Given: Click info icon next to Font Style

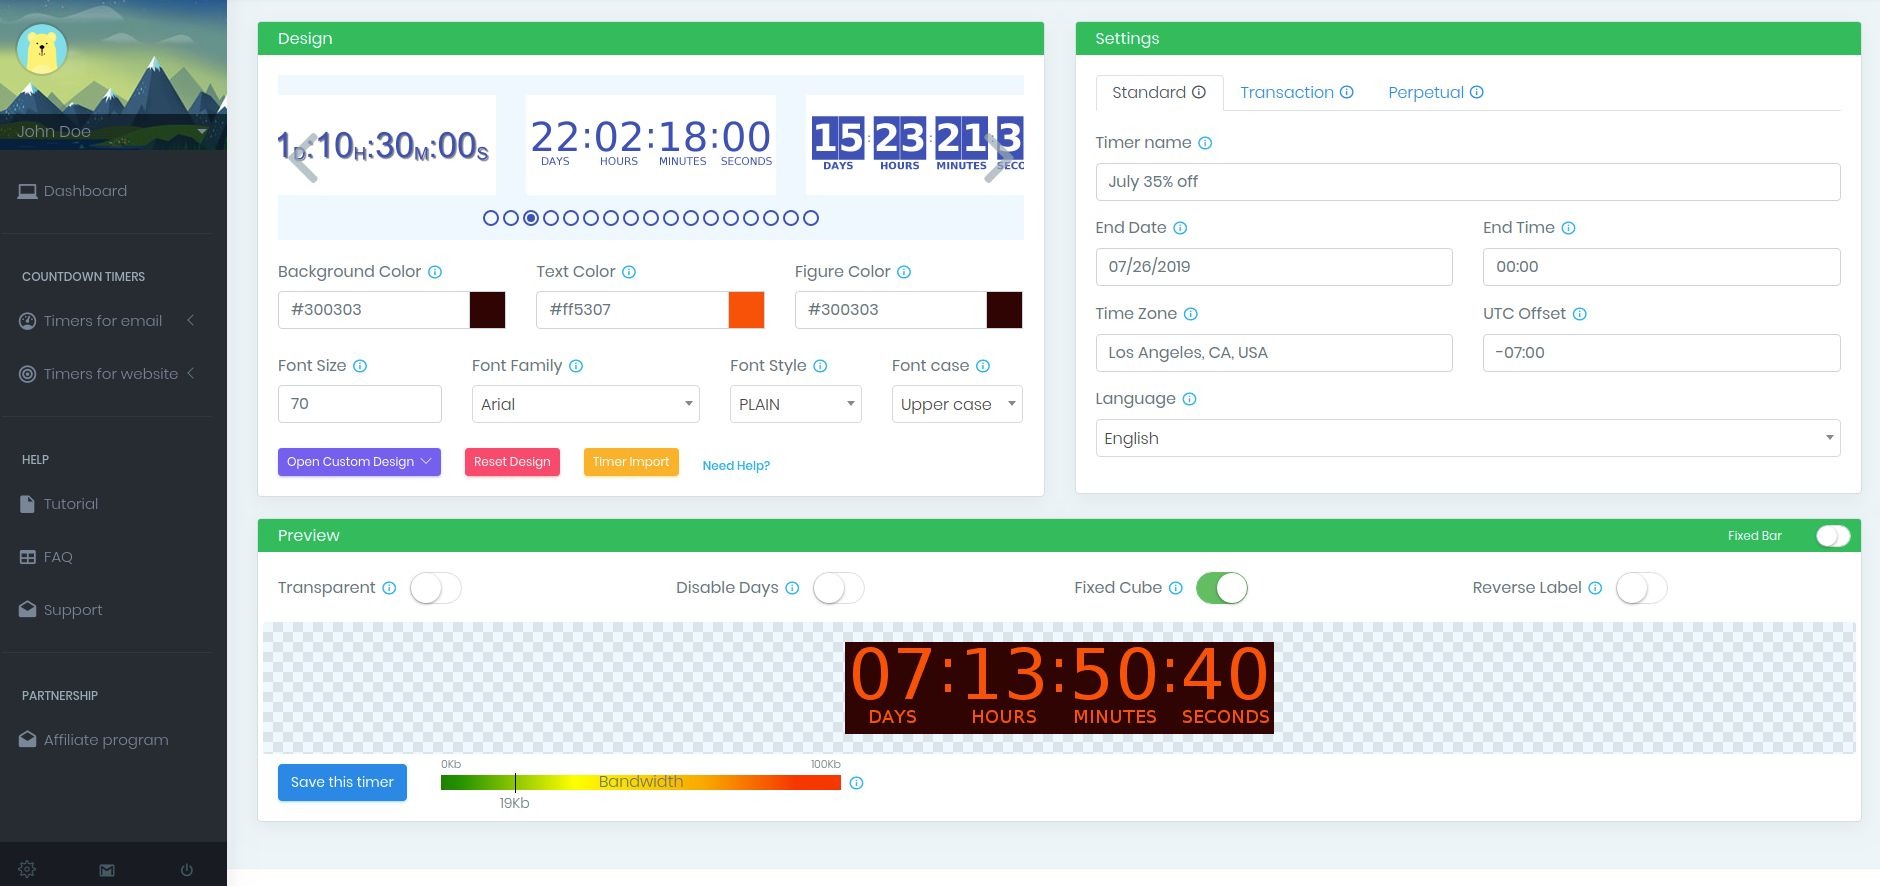Looking at the screenshot, I should tap(820, 366).
